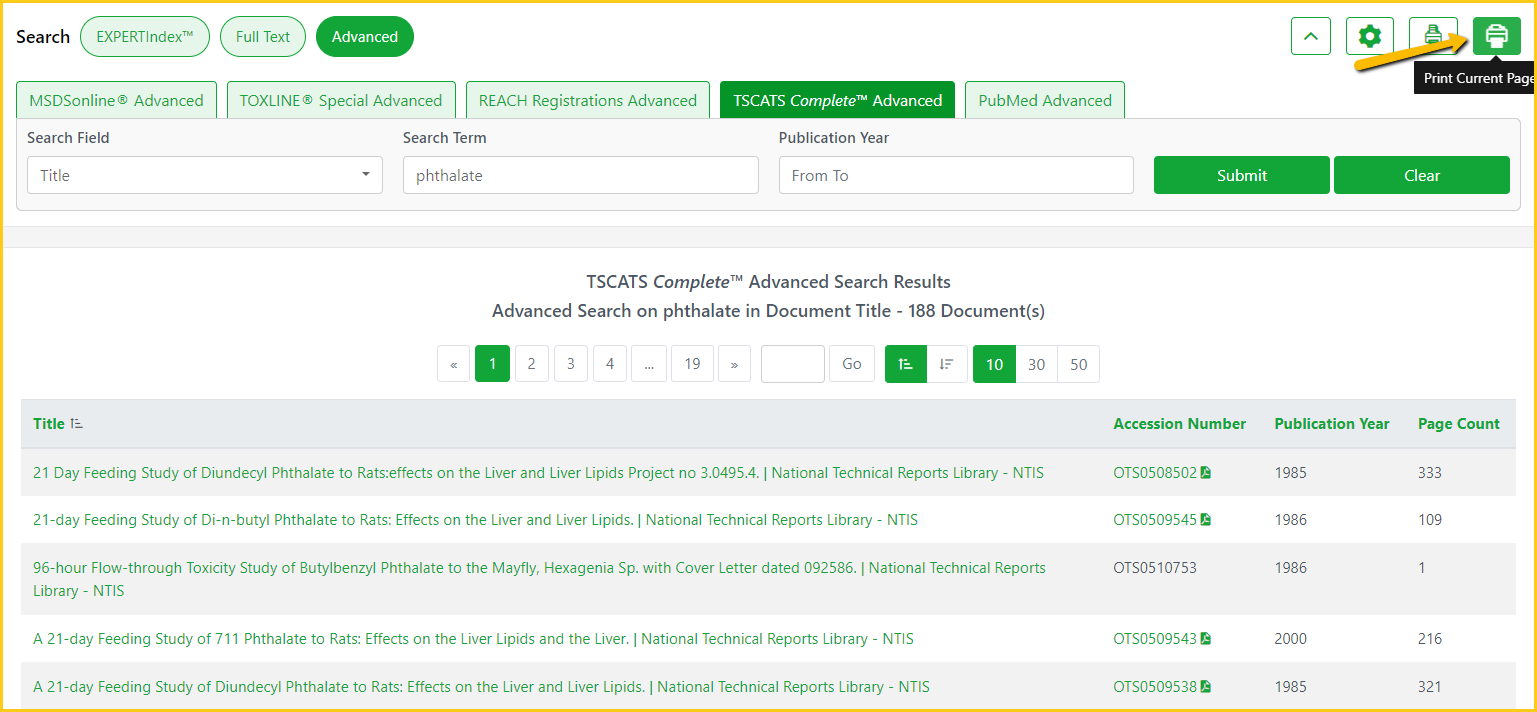1537x712 pixels.
Task: Switch to REACH Registrations Advanced tab
Action: pos(587,100)
